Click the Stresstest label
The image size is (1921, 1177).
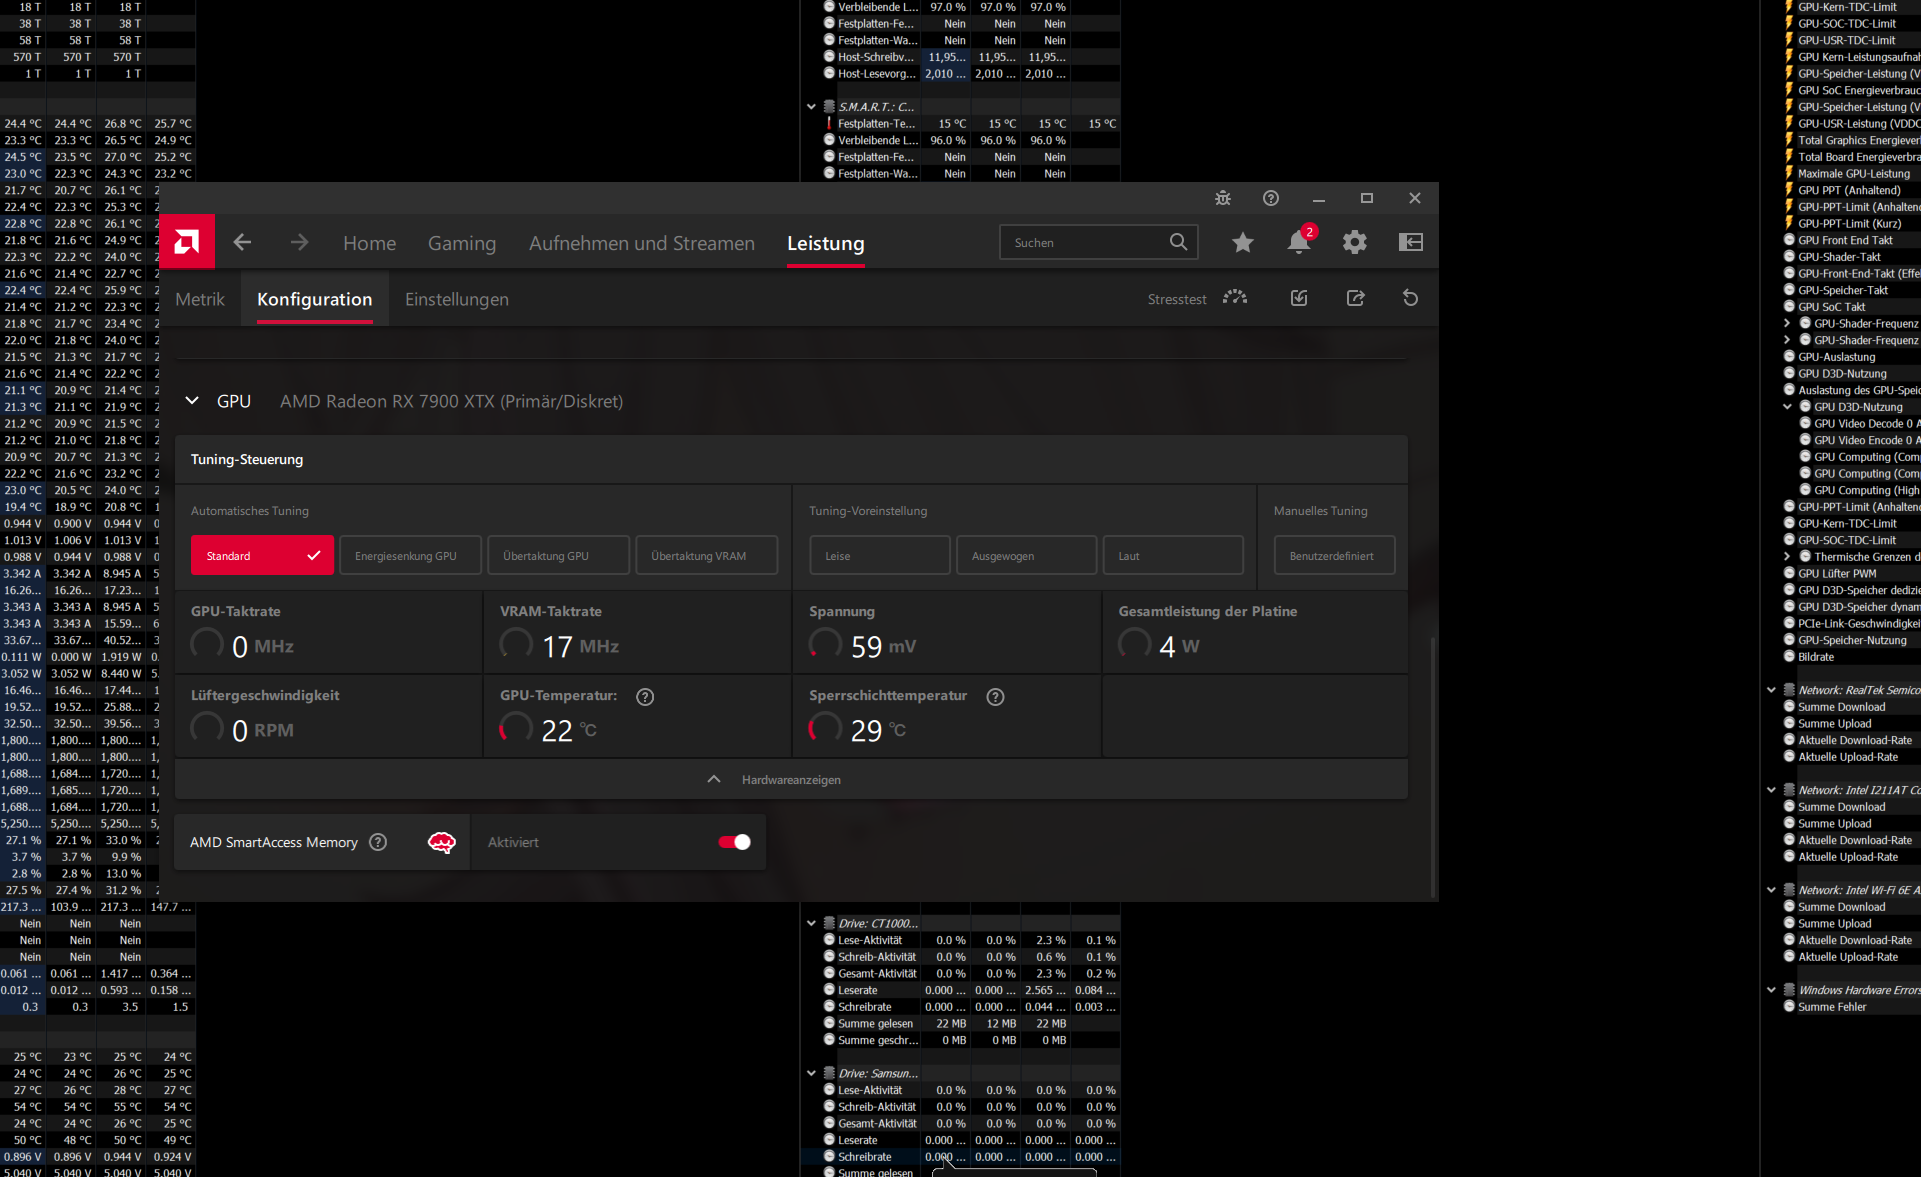pos(1177,299)
